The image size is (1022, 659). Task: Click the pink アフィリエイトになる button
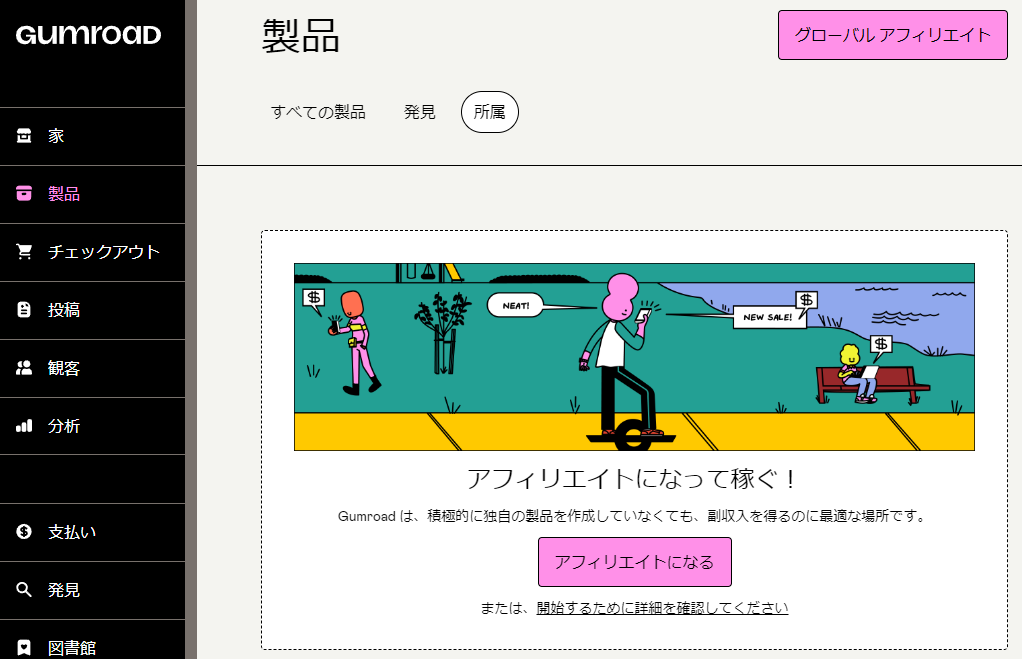(634, 562)
